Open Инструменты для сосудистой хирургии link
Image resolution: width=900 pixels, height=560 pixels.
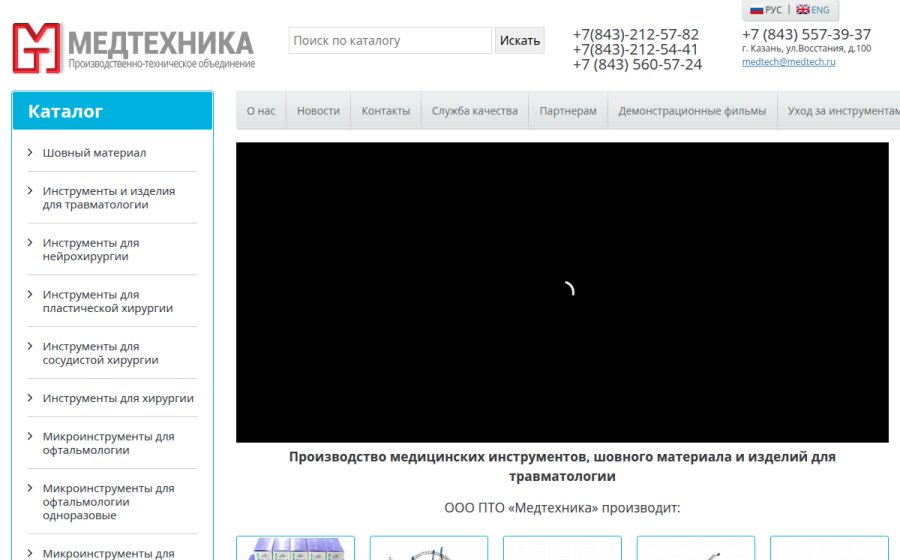tap(100, 353)
